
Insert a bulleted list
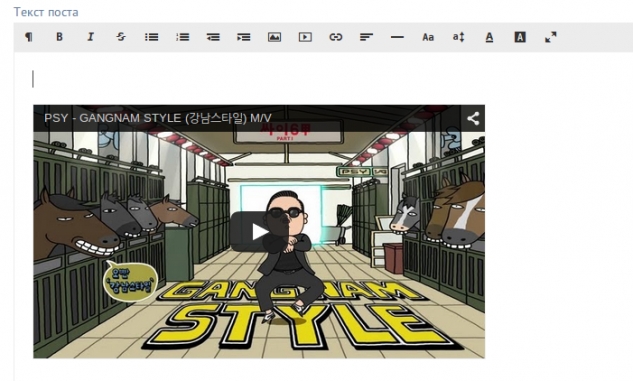151,37
